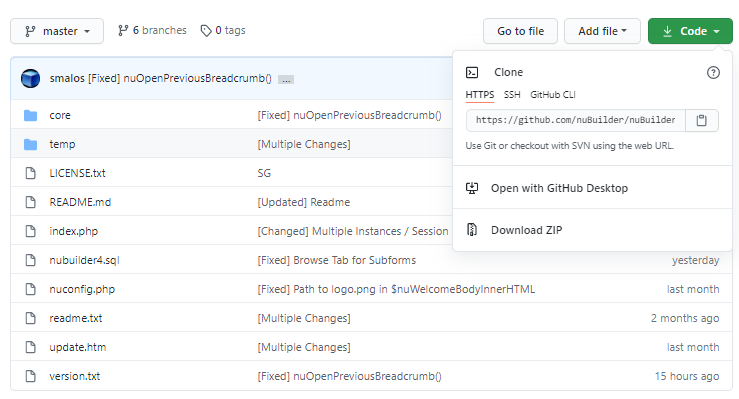739x399 pixels.
Task: Open the SG commit message
Action: (x=264, y=173)
